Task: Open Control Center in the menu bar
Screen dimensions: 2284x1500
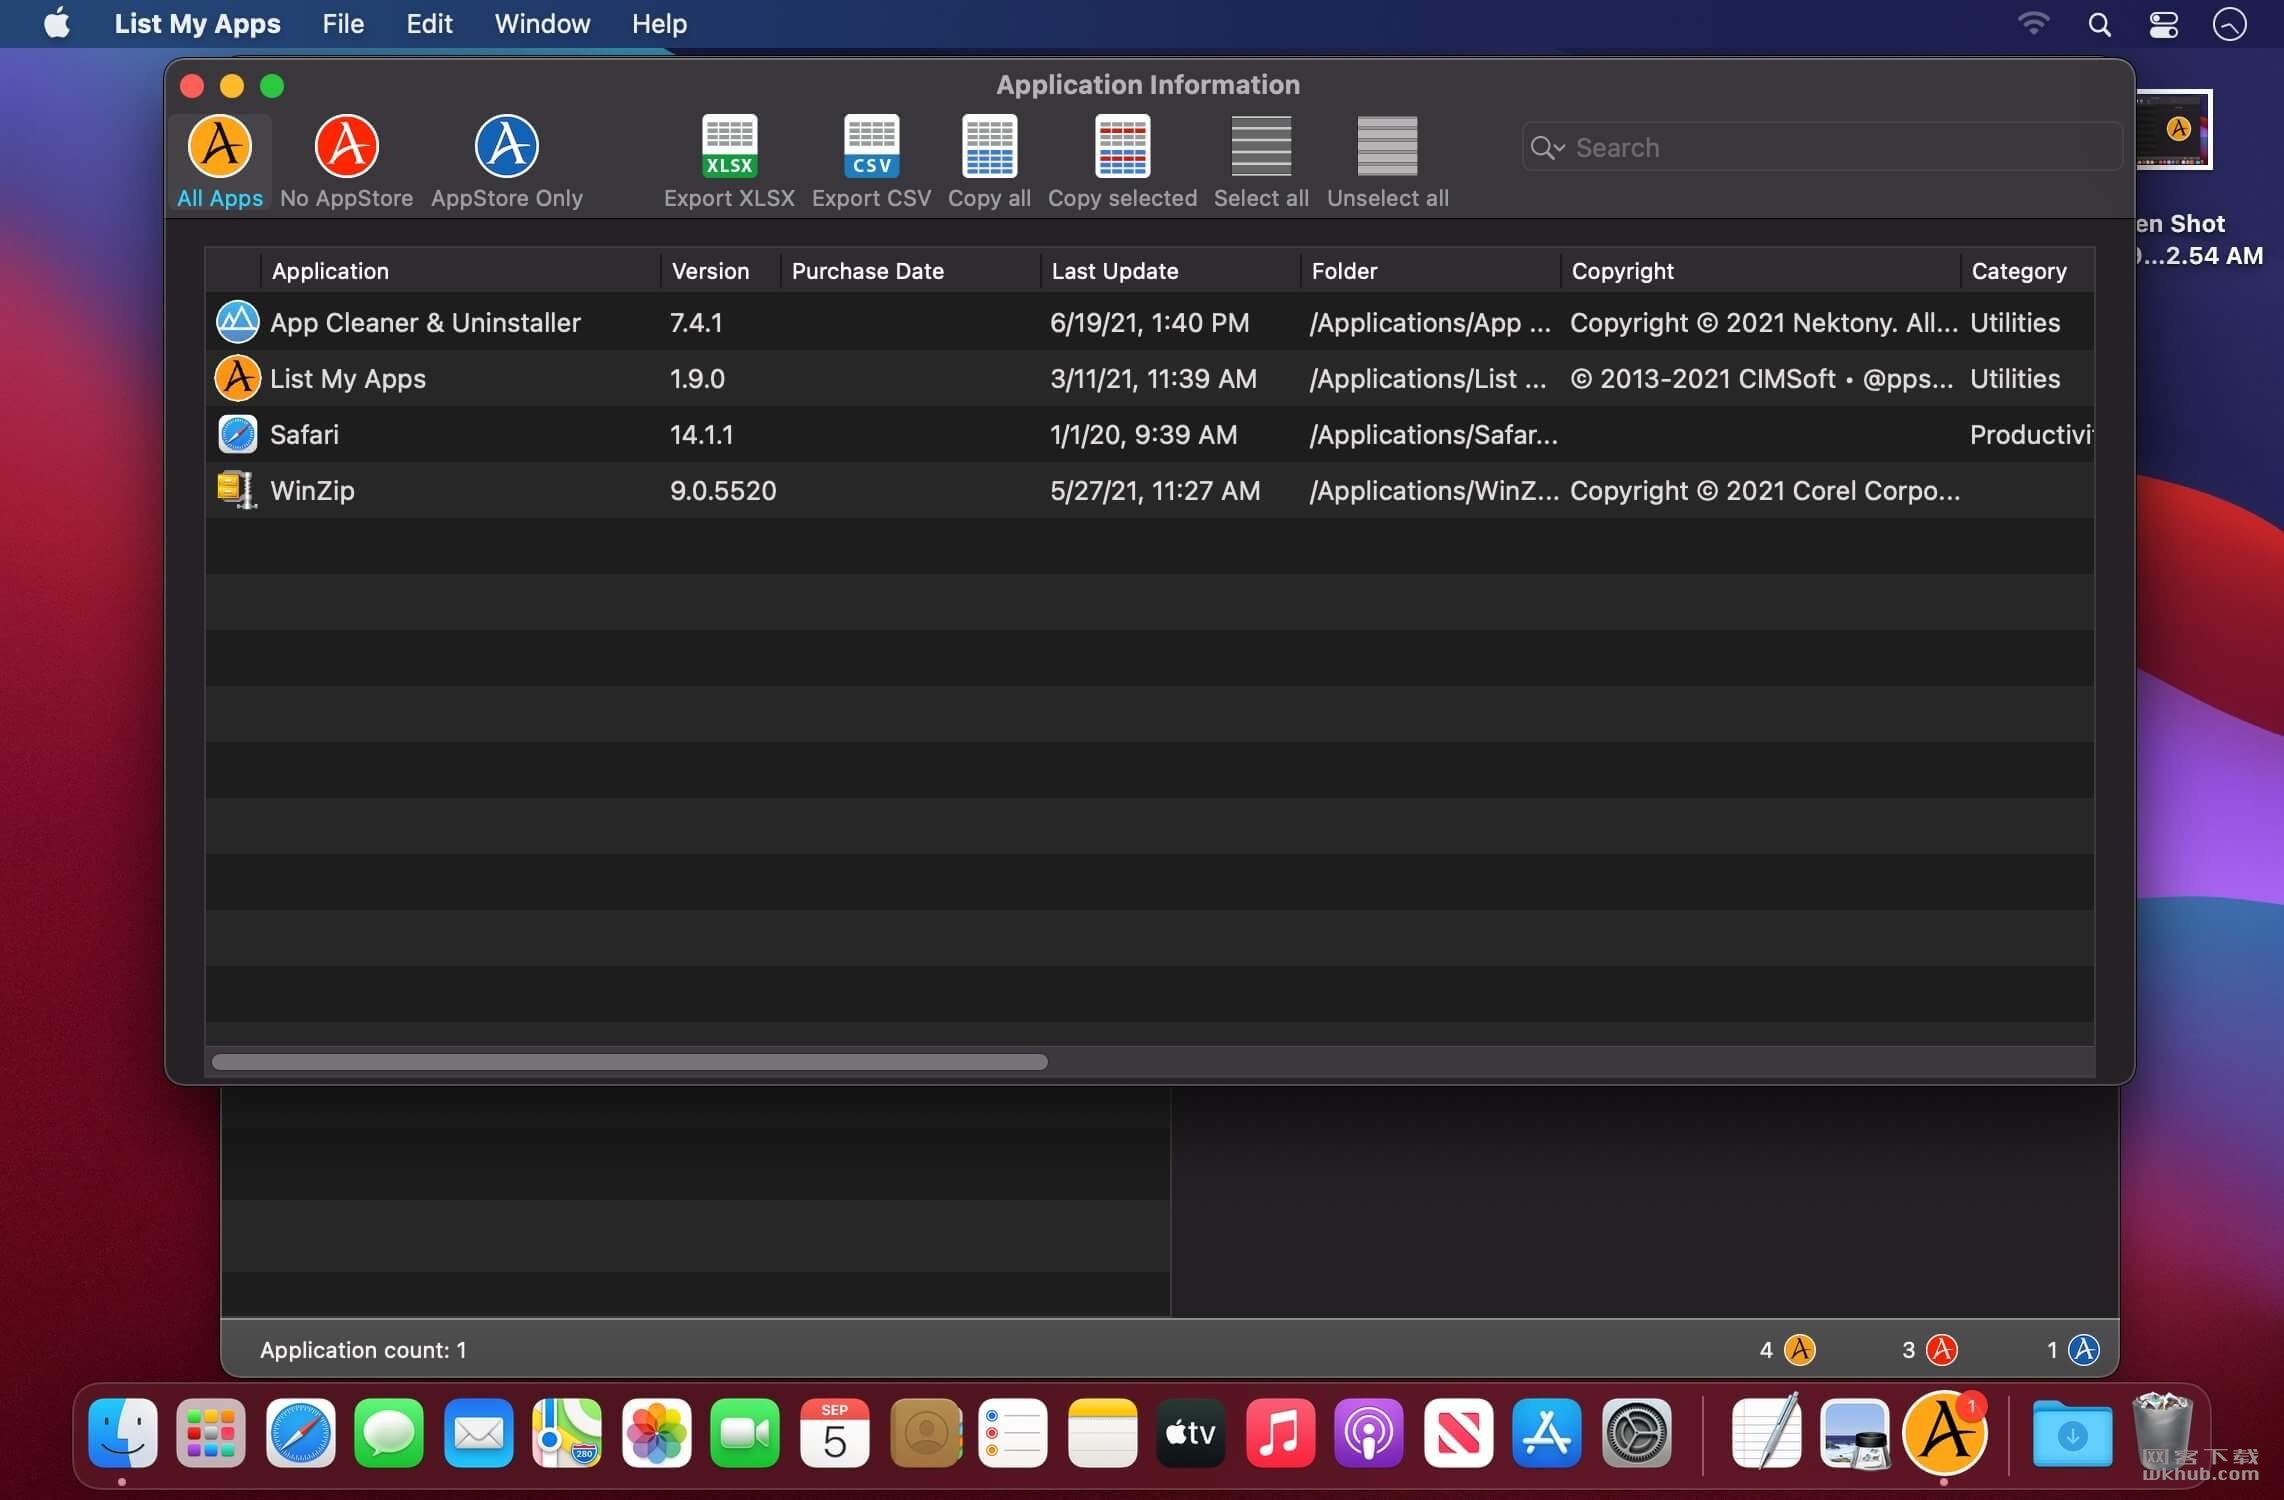Action: pyautogui.click(x=2163, y=24)
